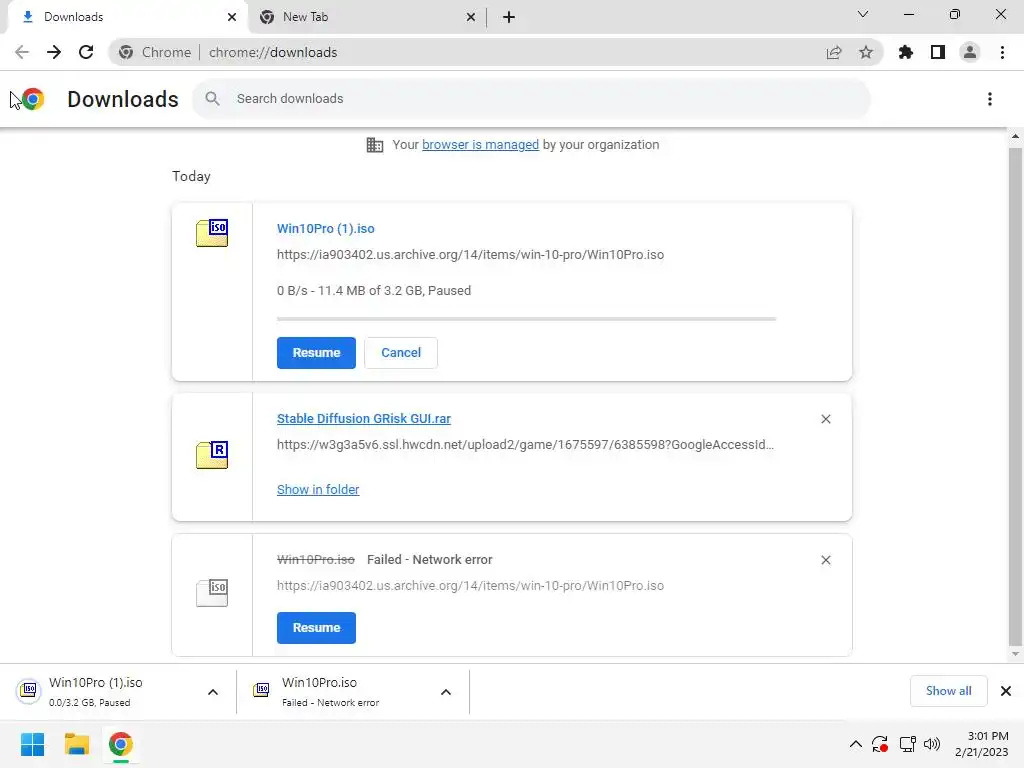Click the Chrome taskbar icon
The width and height of the screenshot is (1024, 768).
click(120, 744)
